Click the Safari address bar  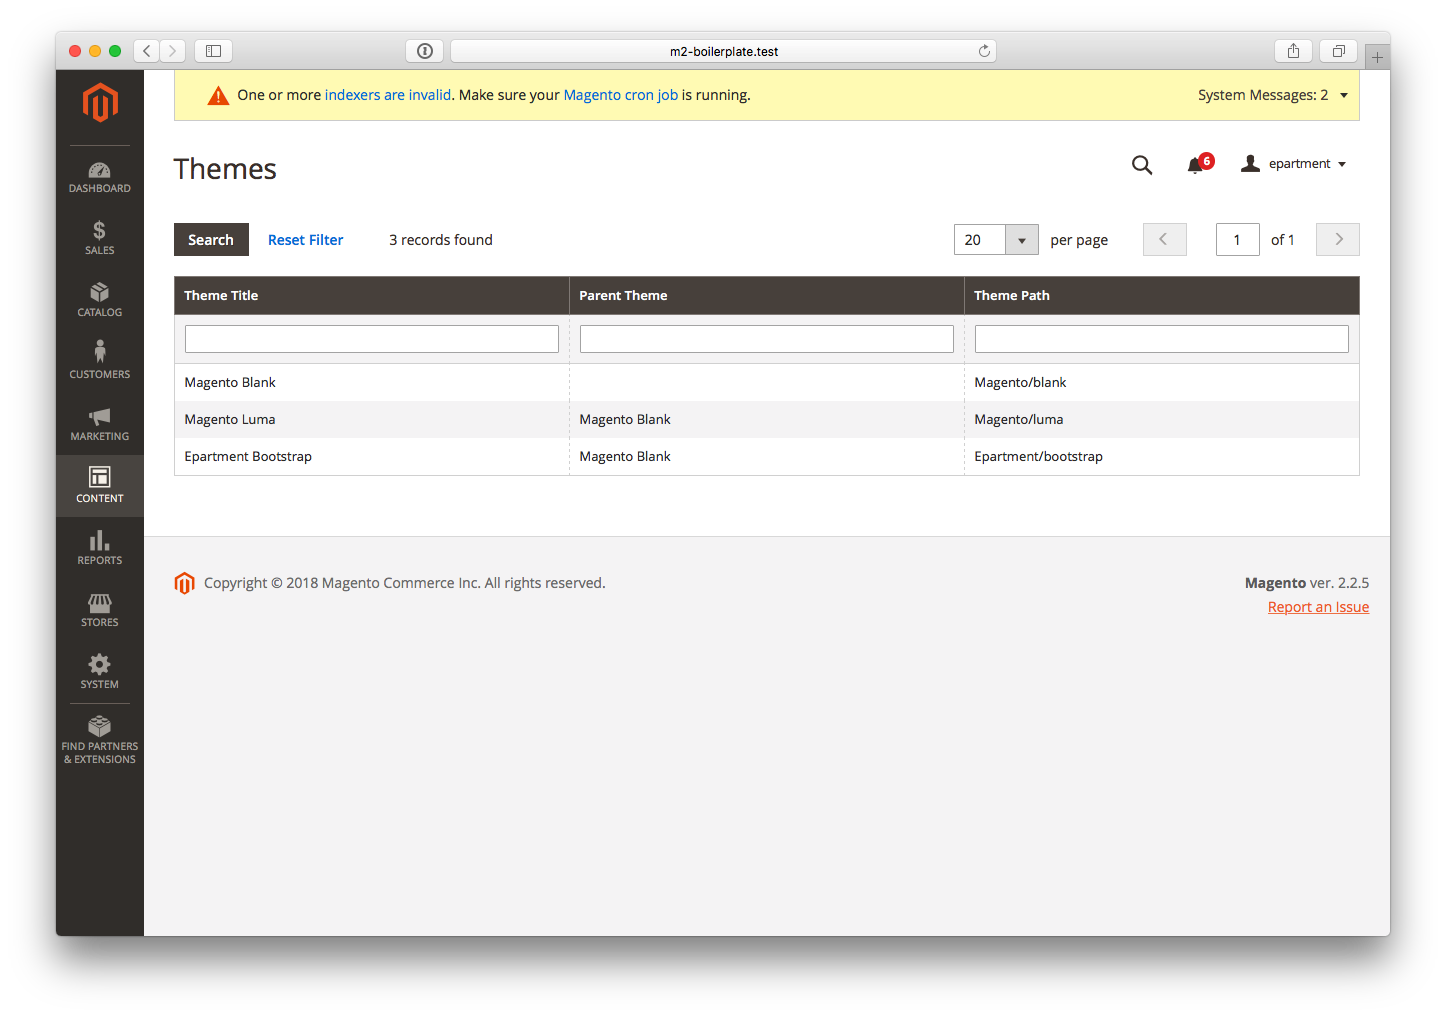pos(724,51)
